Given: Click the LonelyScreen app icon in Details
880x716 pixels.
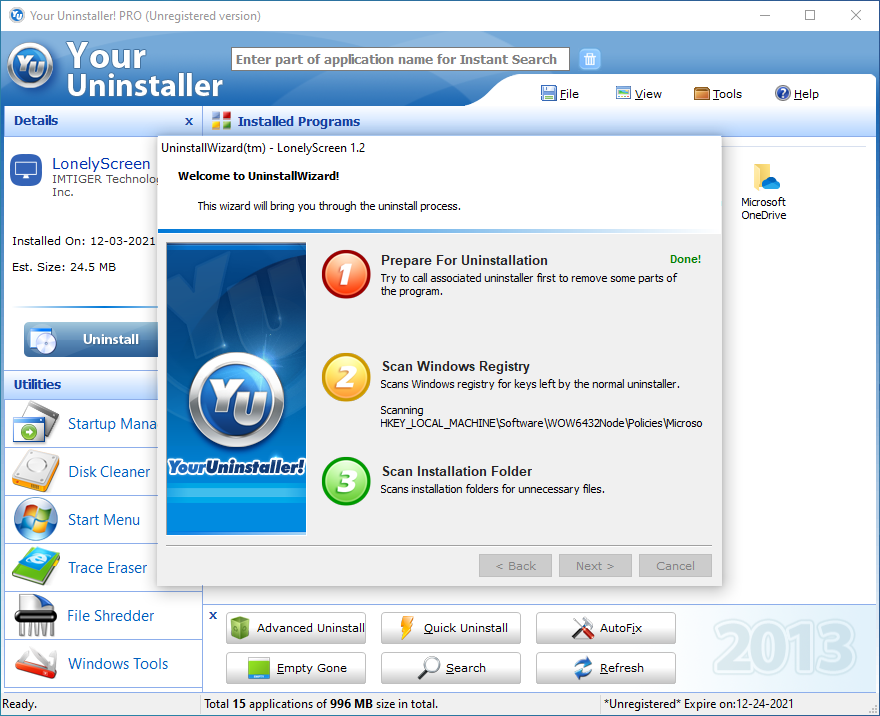Looking at the screenshot, I should 26,170.
